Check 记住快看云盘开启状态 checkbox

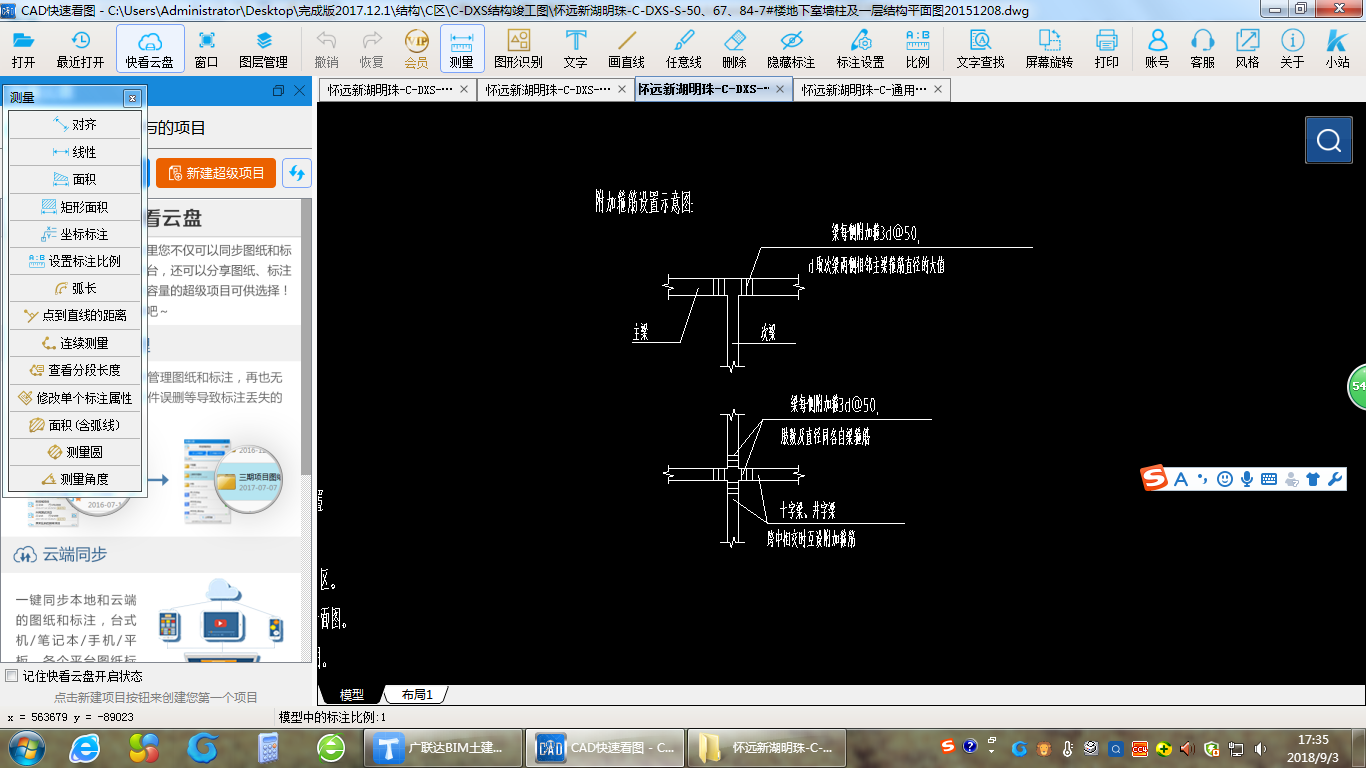pyautogui.click(x=11, y=676)
